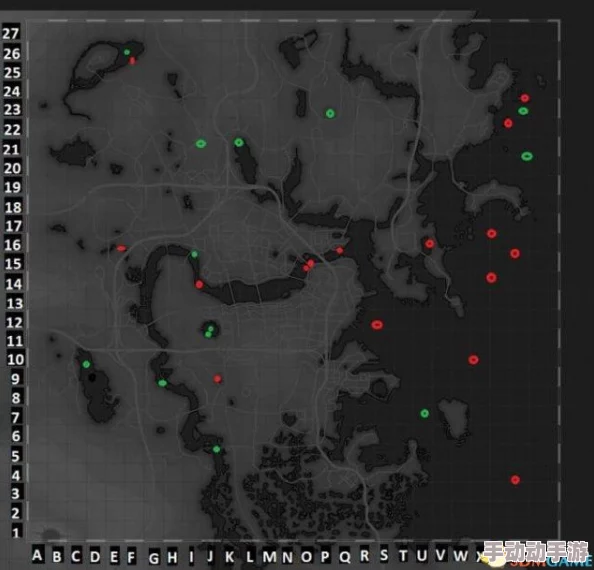Select the red marker at grid Q16

pos(340,250)
